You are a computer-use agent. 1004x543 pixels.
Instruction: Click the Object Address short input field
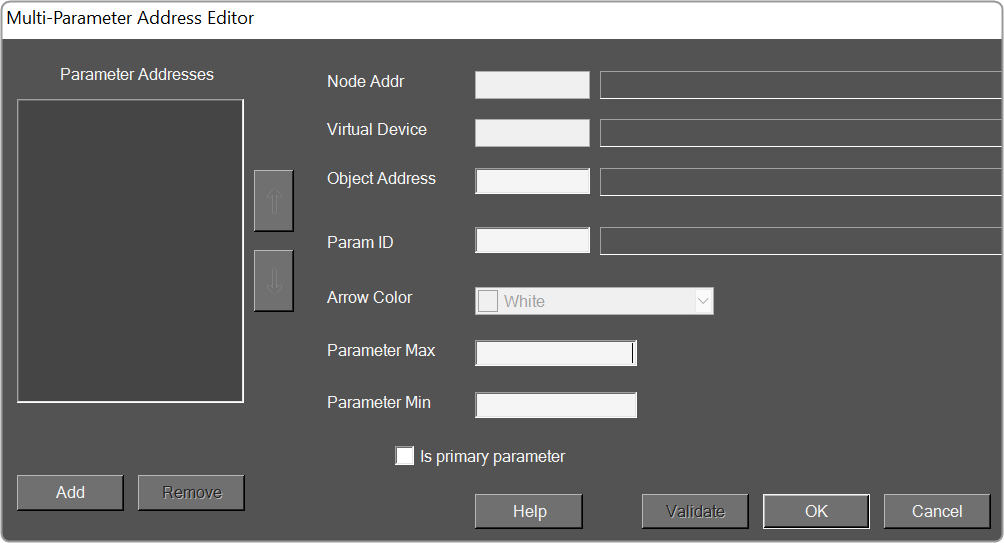coord(532,181)
